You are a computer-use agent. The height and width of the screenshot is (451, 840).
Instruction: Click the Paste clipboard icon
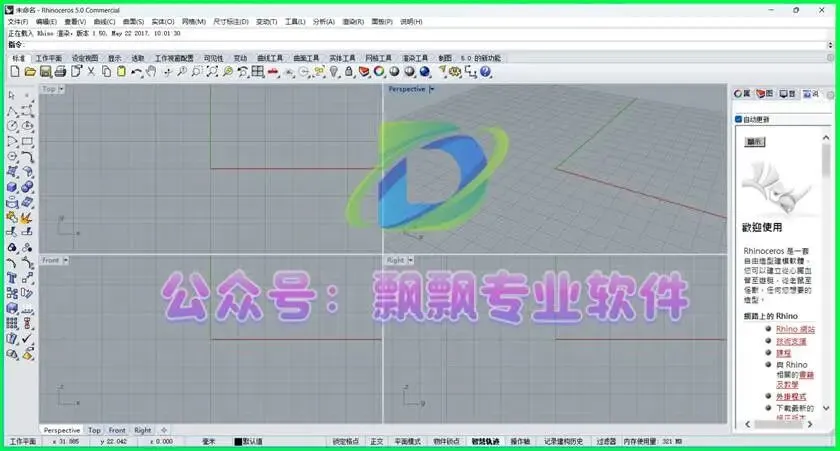pyautogui.click(x=122, y=71)
